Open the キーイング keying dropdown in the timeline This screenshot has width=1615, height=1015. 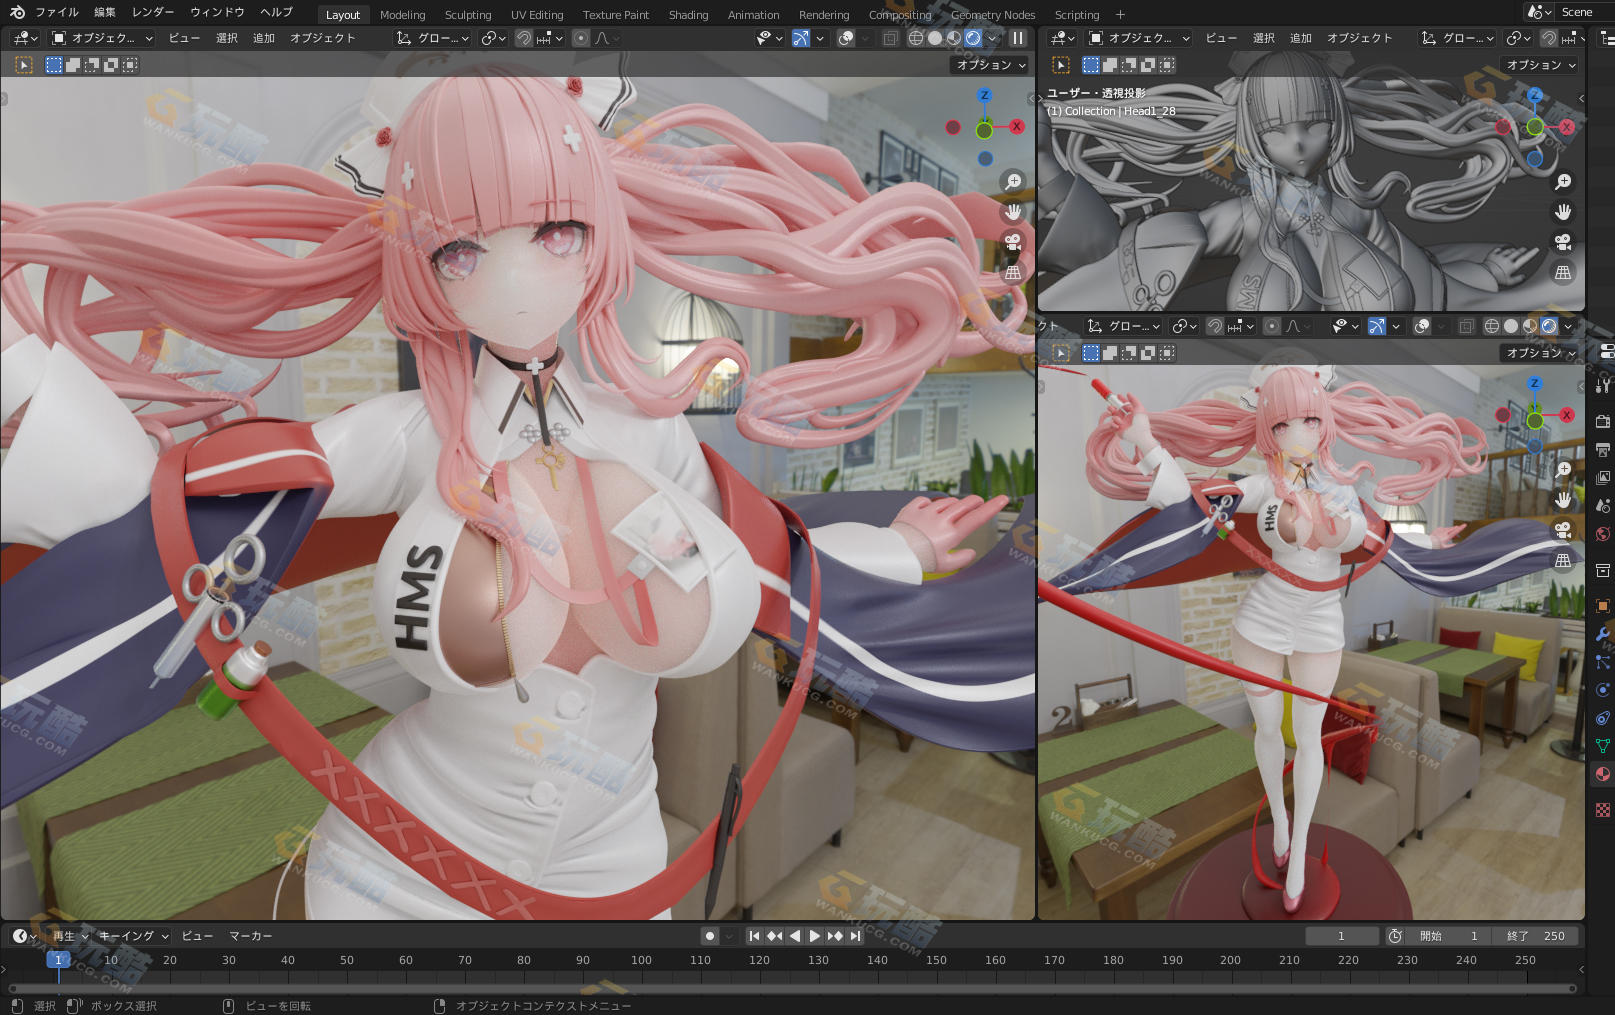pos(134,936)
